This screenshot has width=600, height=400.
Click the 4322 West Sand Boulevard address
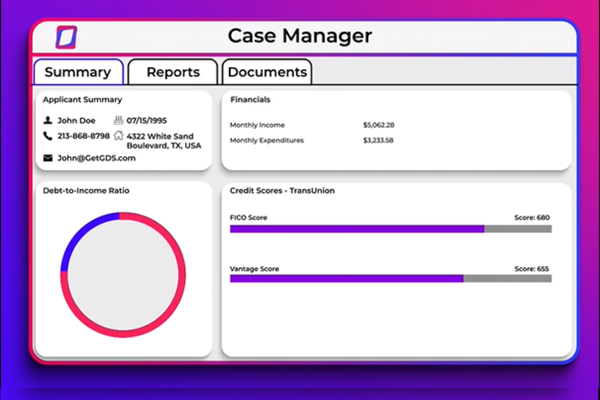pos(163,140)
